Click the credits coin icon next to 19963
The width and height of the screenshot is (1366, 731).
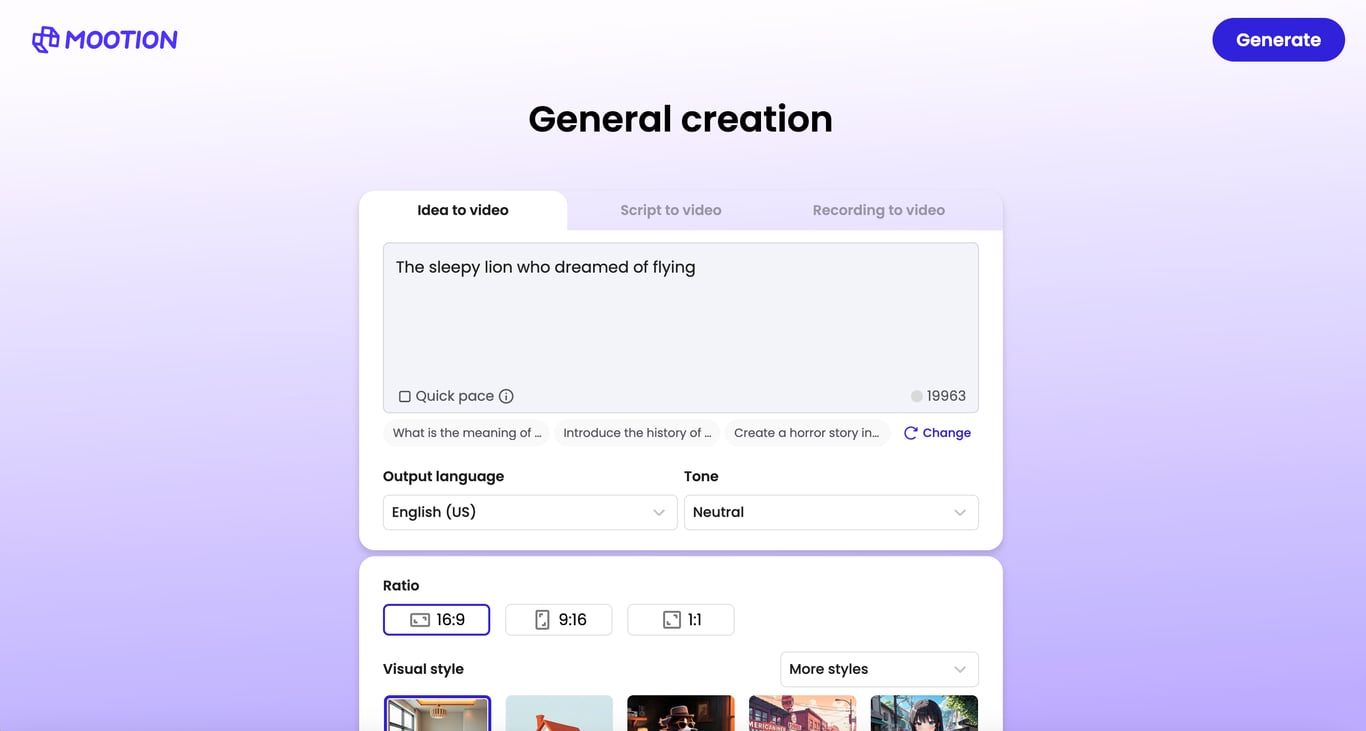pyautogui.click(x=916, y=396)
